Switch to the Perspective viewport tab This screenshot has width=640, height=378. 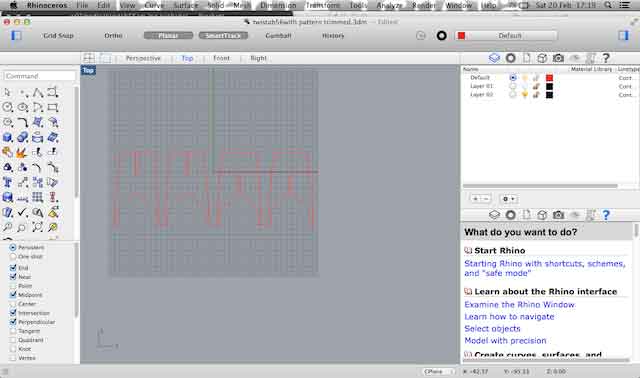click(x=143, y=58)
